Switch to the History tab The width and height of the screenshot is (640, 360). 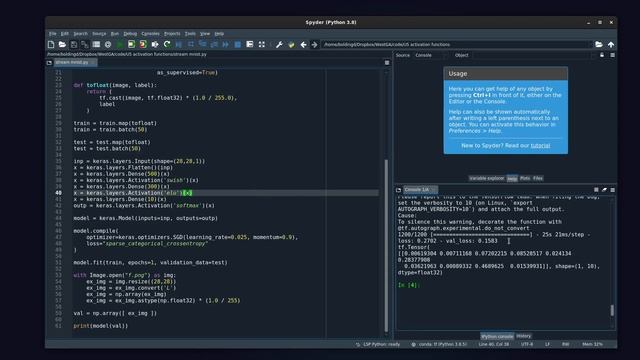[524, 336]
